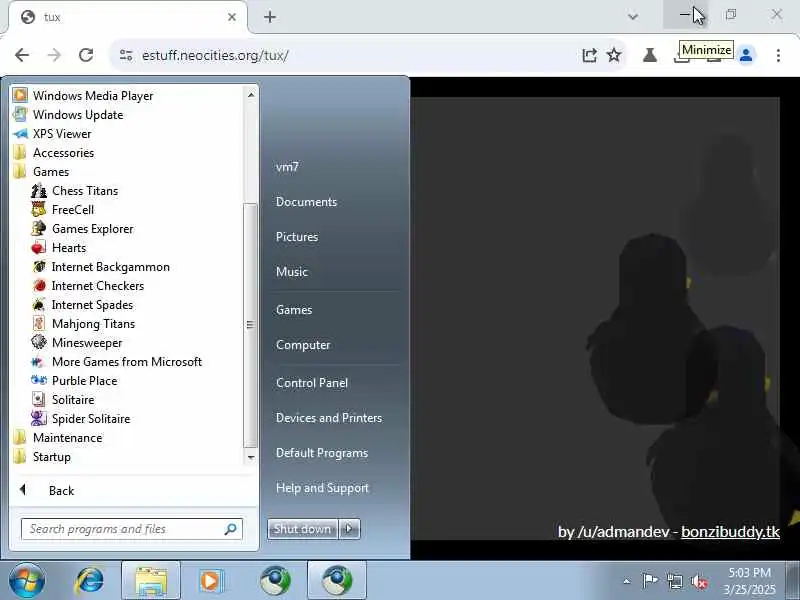Screen dimensions: 800x600
Task: Start FreeCell icon
Action: point(39,210)
